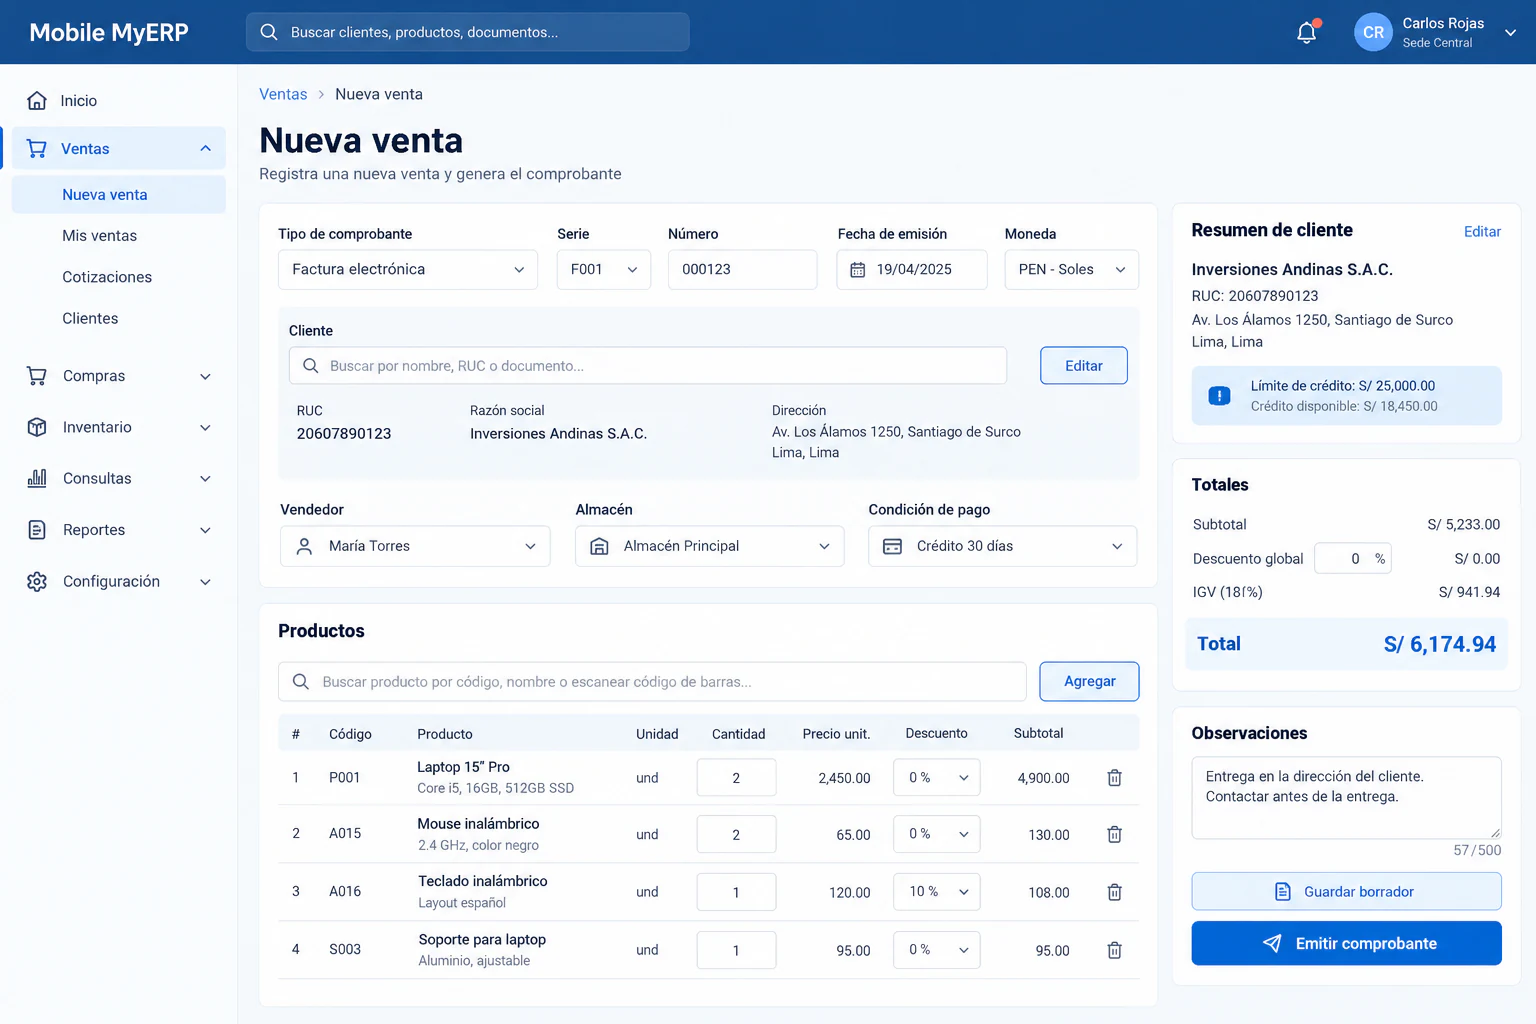Open the Moneda PEN - Soles dropdown
This screenshot has width=1536, height=1024.
pos(1071,270)
